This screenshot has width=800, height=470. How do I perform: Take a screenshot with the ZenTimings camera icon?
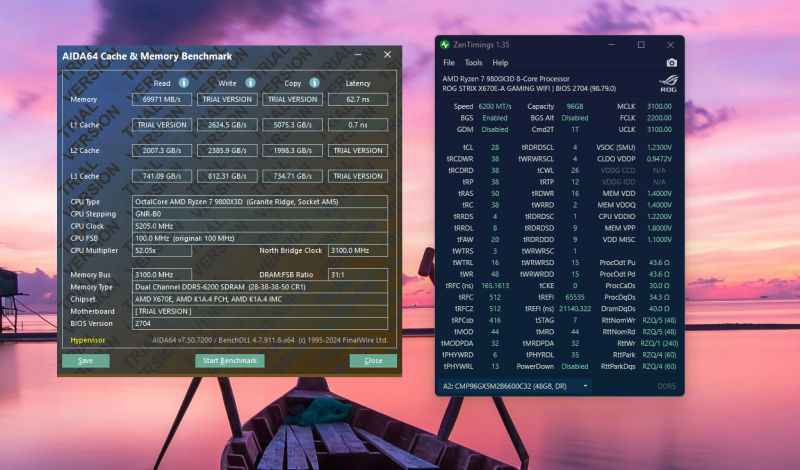click(671, 63)
